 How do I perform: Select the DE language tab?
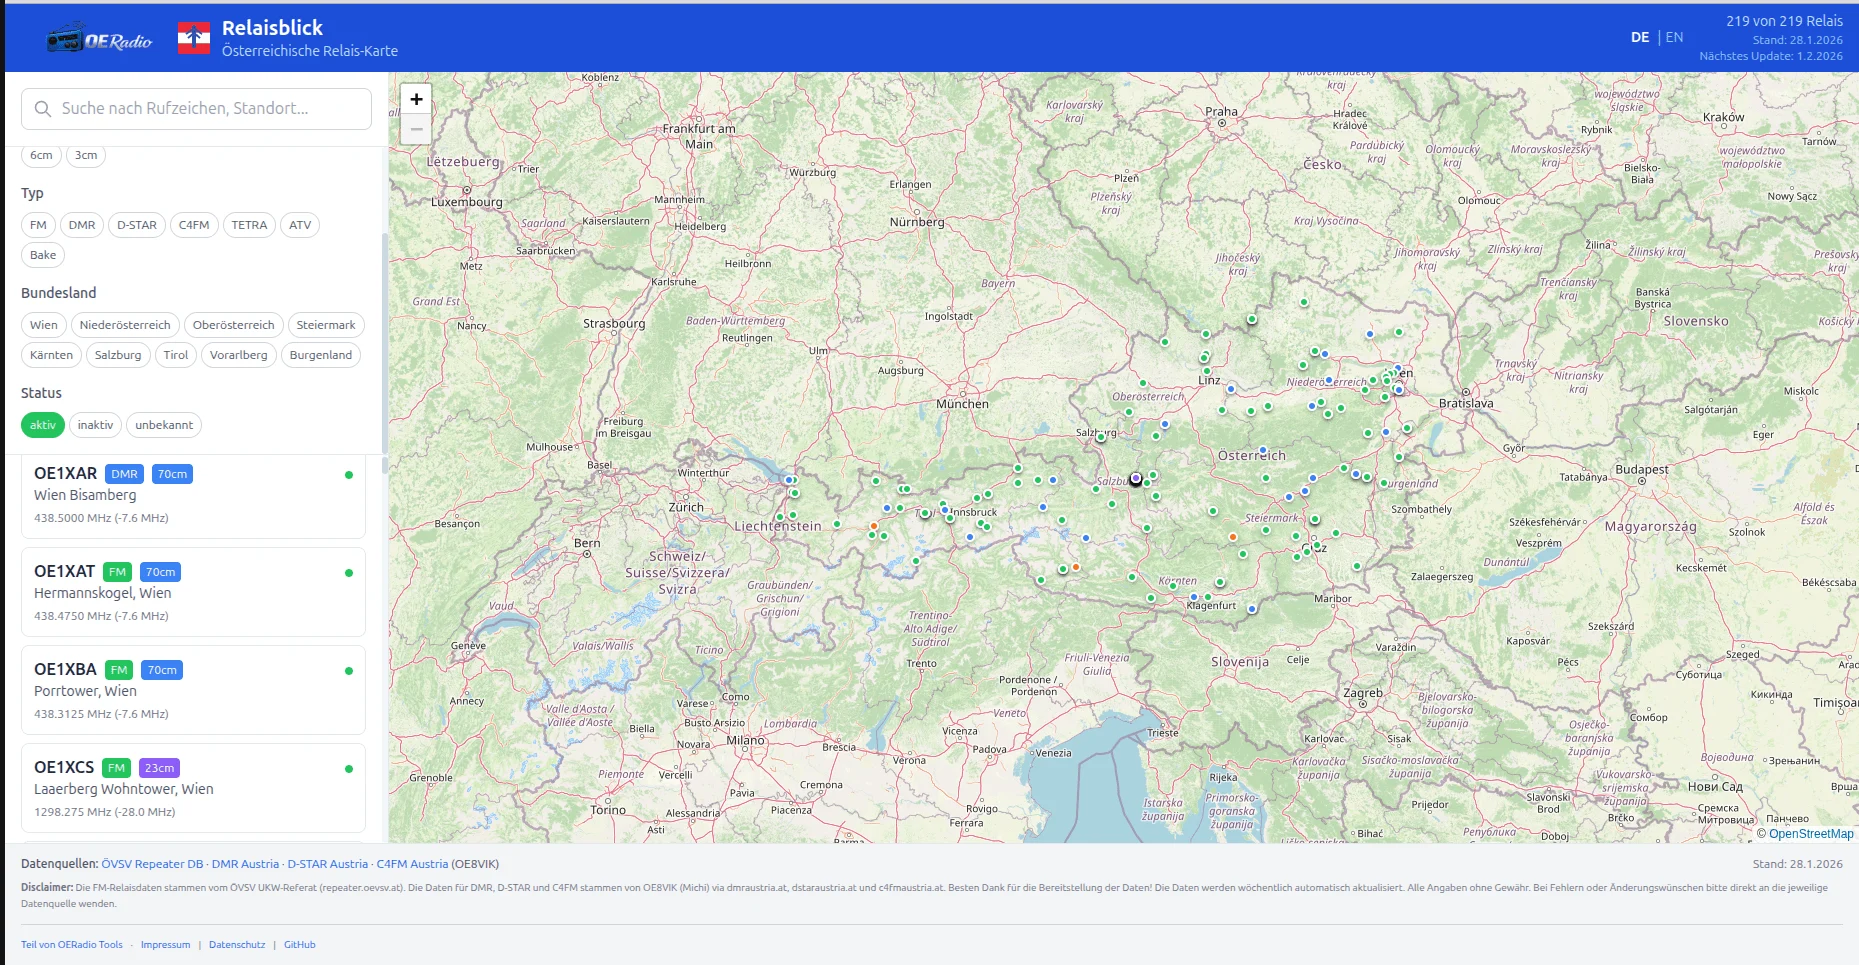[1638, 36]
